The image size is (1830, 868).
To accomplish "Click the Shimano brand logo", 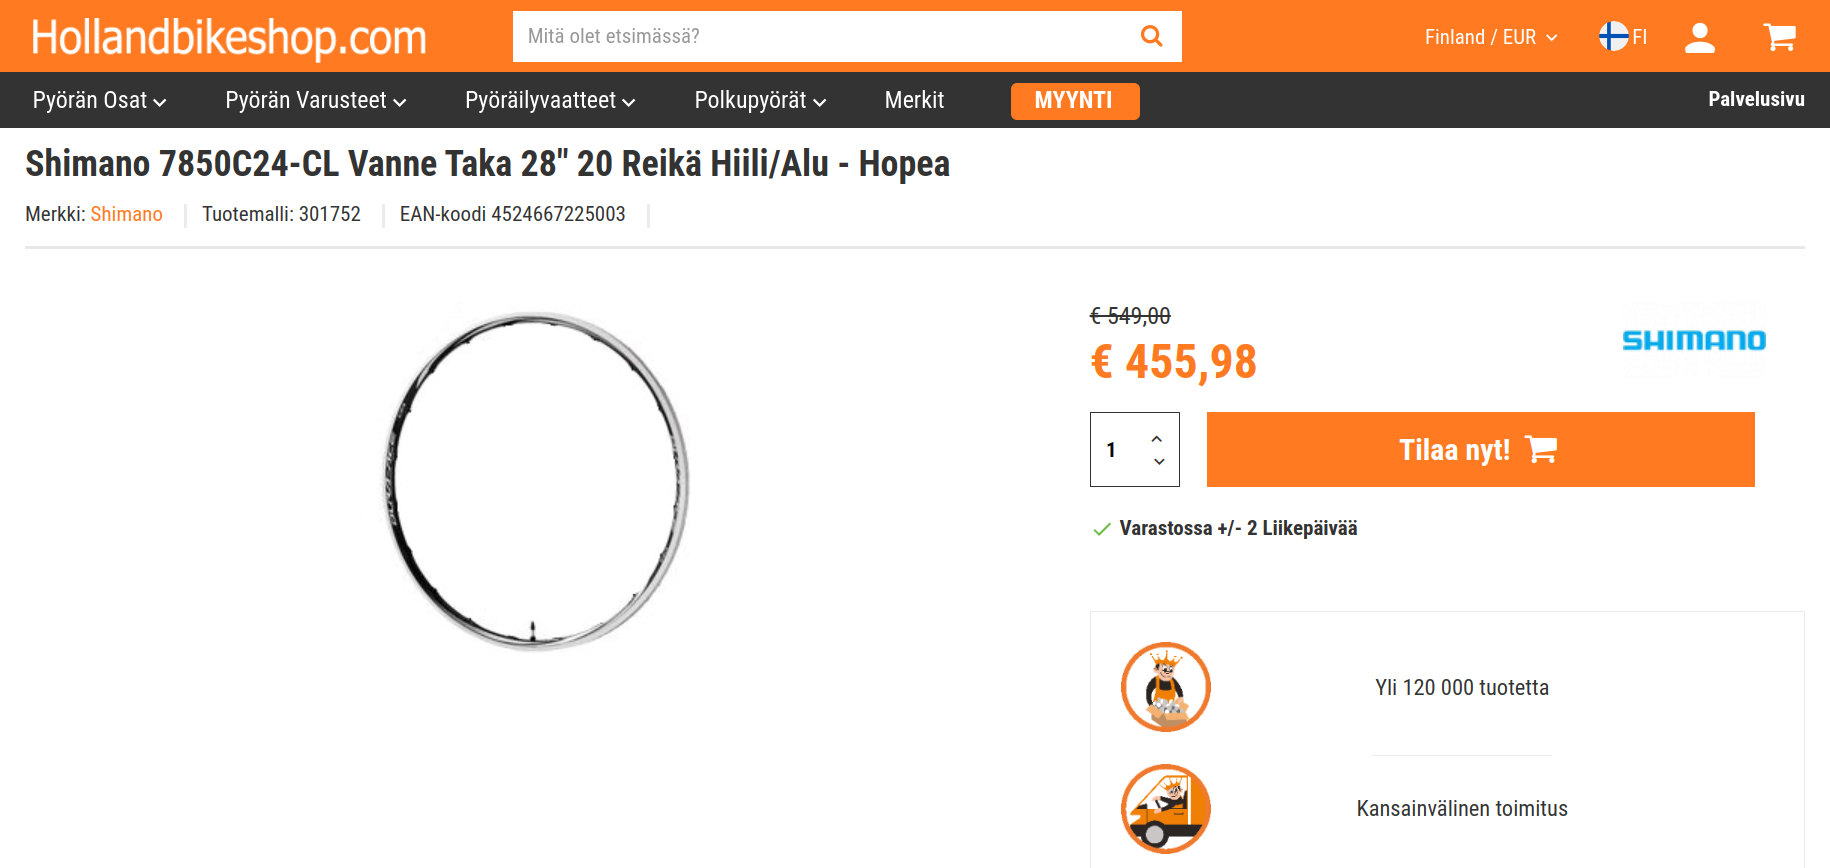I will (1694, 340).
